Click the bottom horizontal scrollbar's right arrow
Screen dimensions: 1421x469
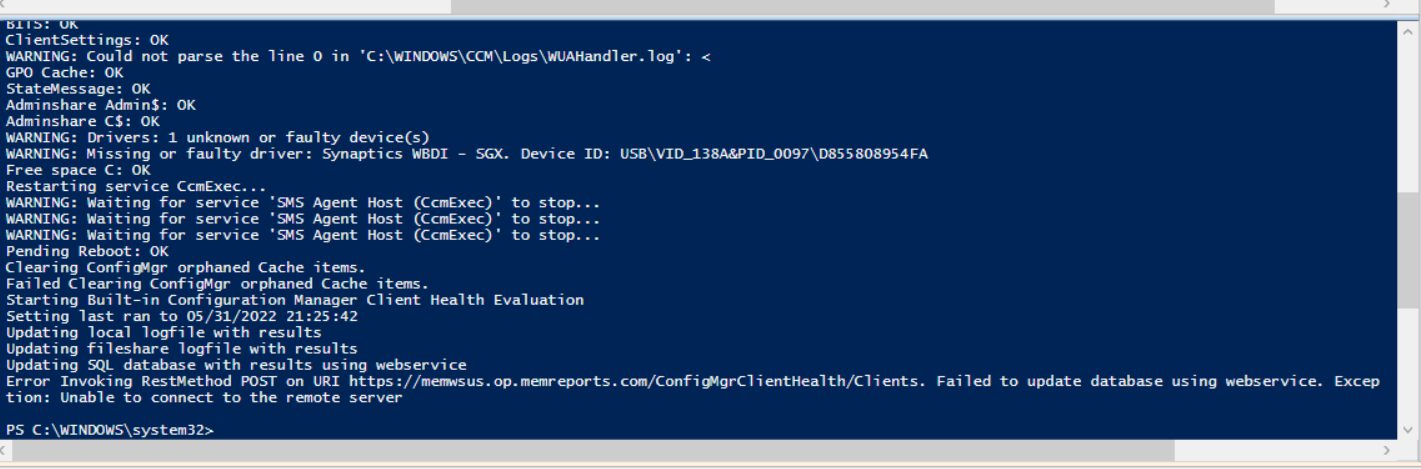(x=1386, y=451)
